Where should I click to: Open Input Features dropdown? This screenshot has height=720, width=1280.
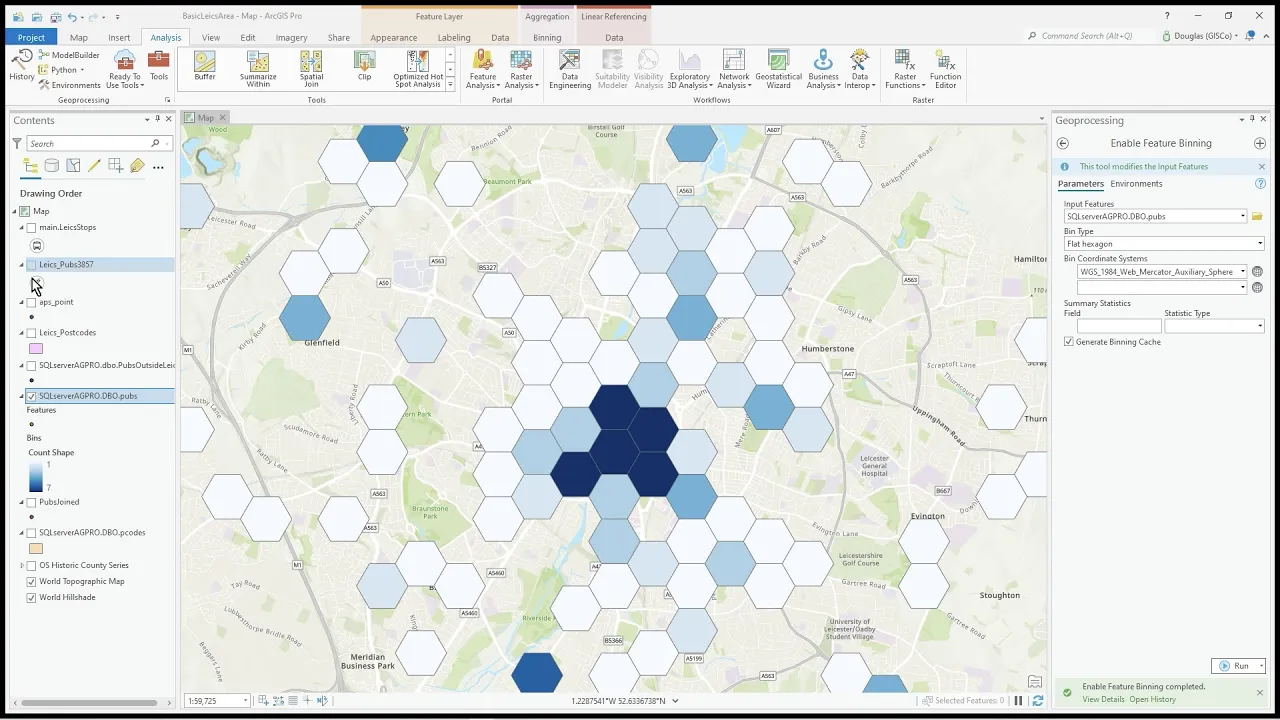point(1243,216)
